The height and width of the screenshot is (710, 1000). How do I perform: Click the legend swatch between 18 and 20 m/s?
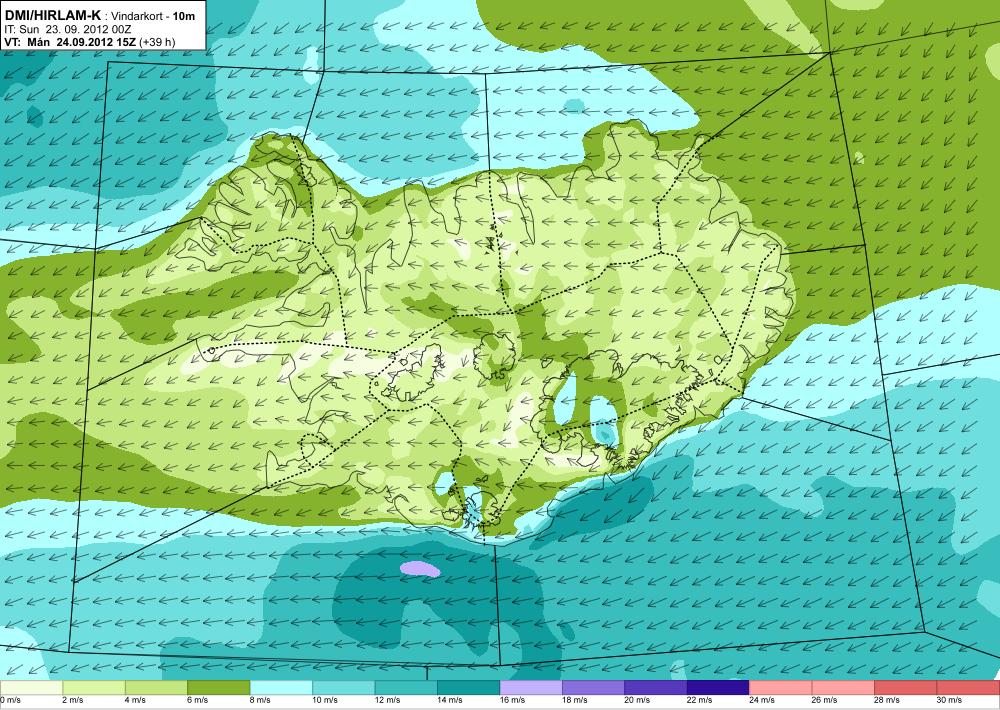[x=594, y=688]
